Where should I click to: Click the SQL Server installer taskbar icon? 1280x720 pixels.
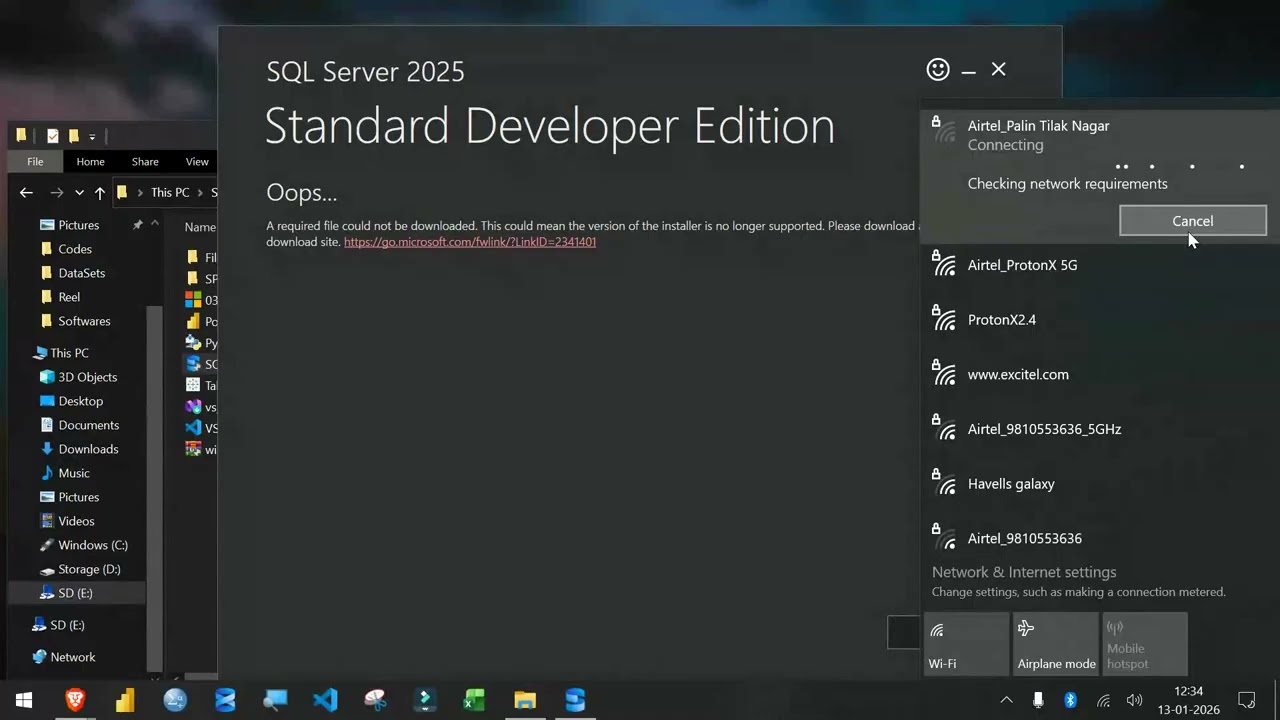coord(575,700)
